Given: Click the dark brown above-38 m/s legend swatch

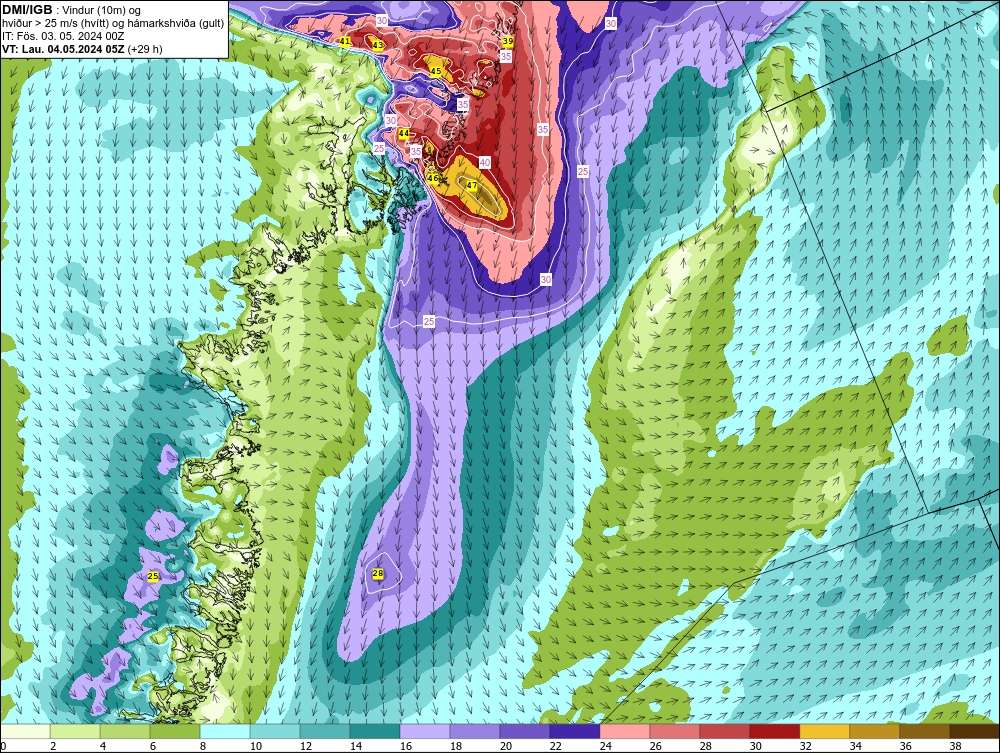Looking at the screenshot, I should click(x=974, y=731).
